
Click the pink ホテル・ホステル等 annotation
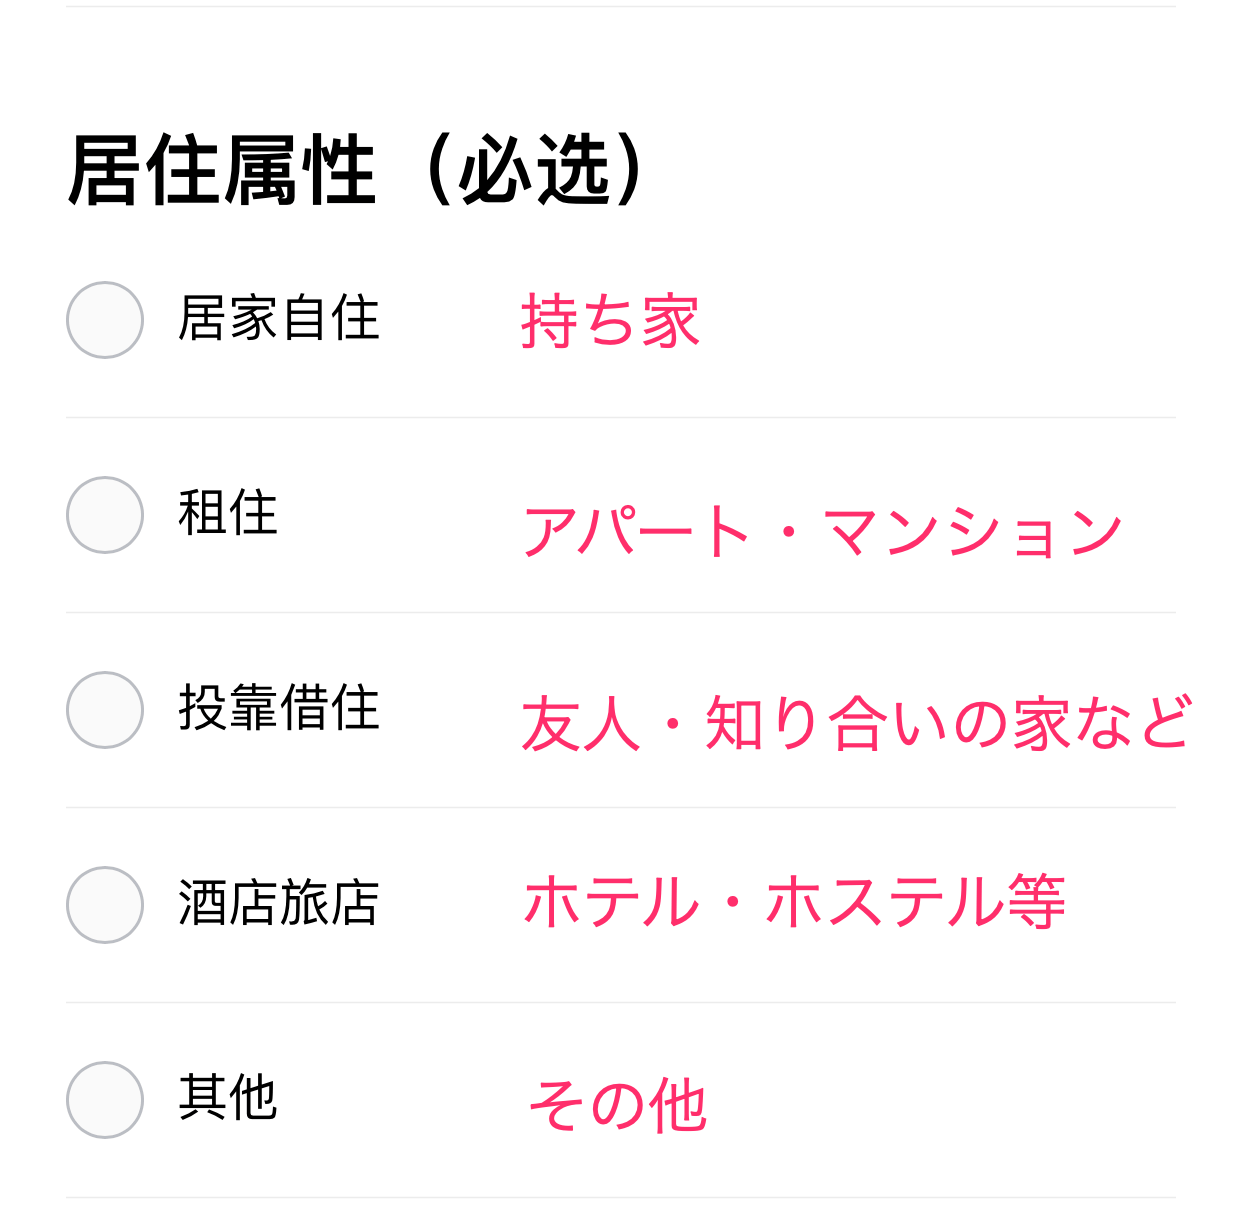795,901
